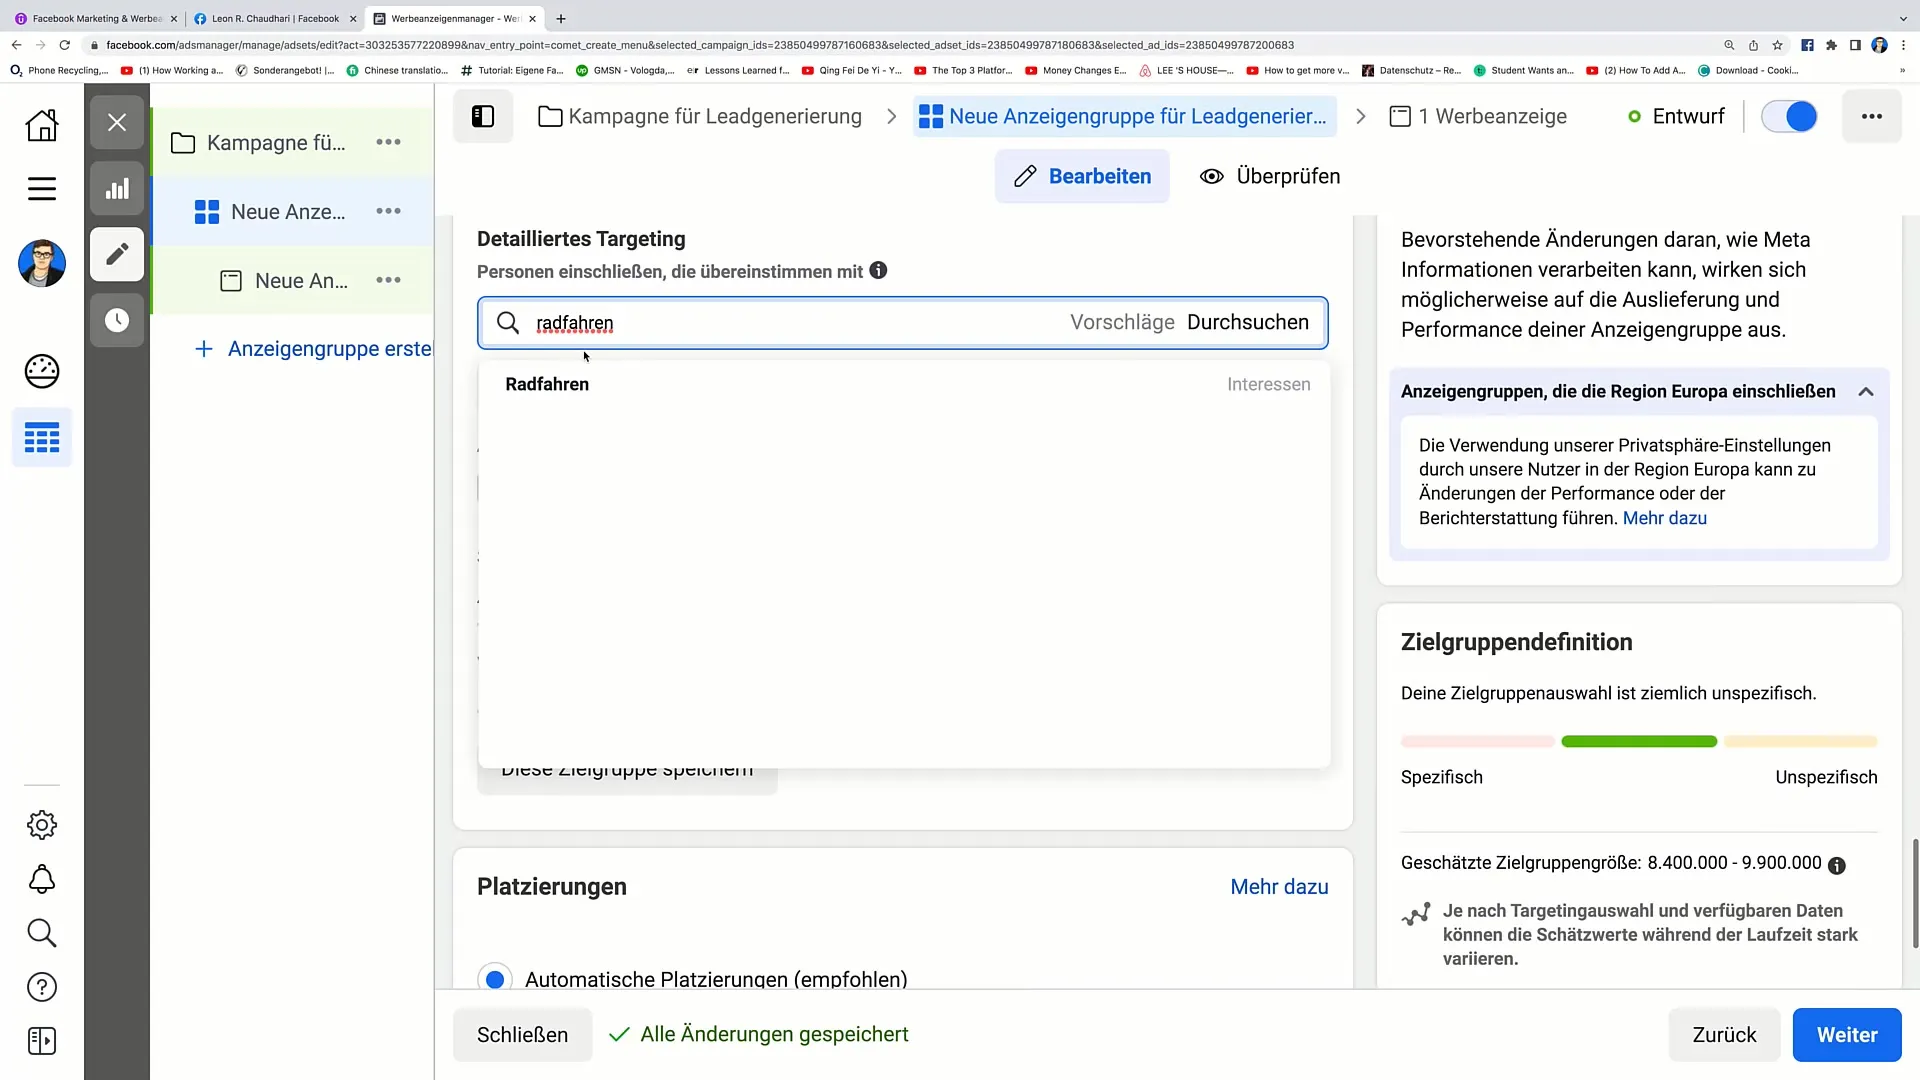Click the Weiter button
The image size is (1920, 1080).
point(1846,1035)
